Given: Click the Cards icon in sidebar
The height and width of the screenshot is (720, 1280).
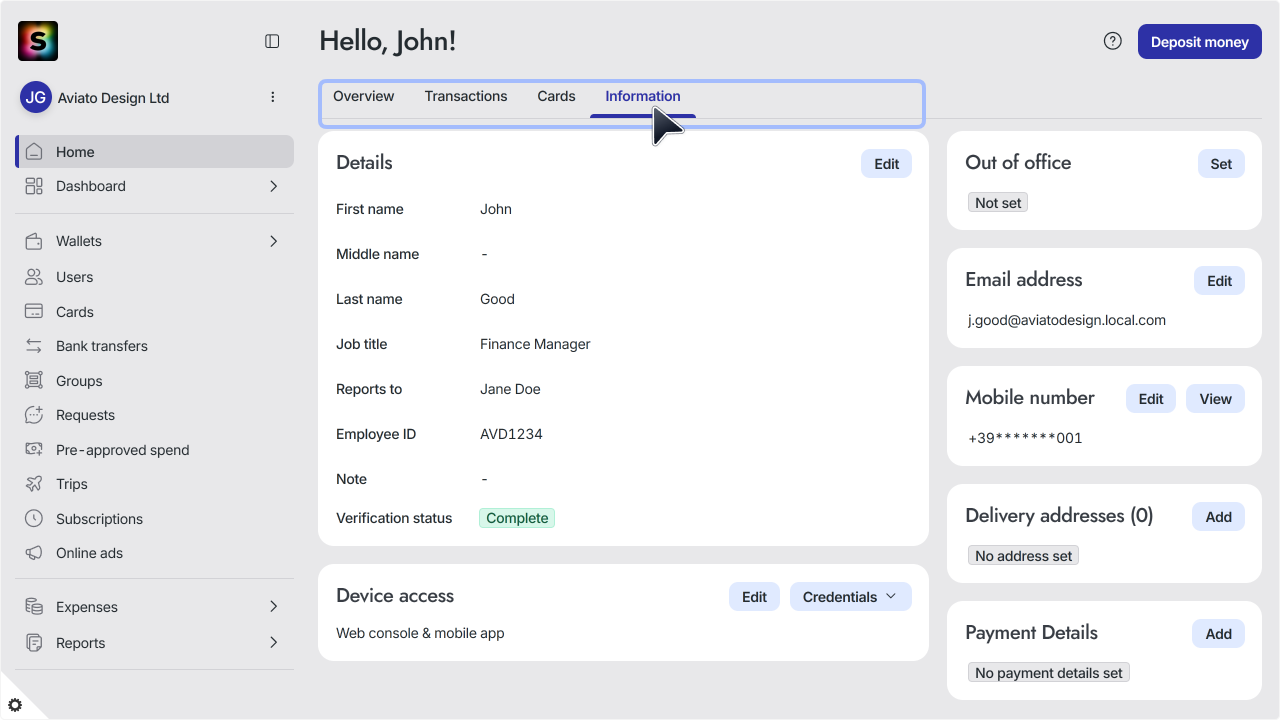Looking at the screenshot, I should click(x=34, y=312).
